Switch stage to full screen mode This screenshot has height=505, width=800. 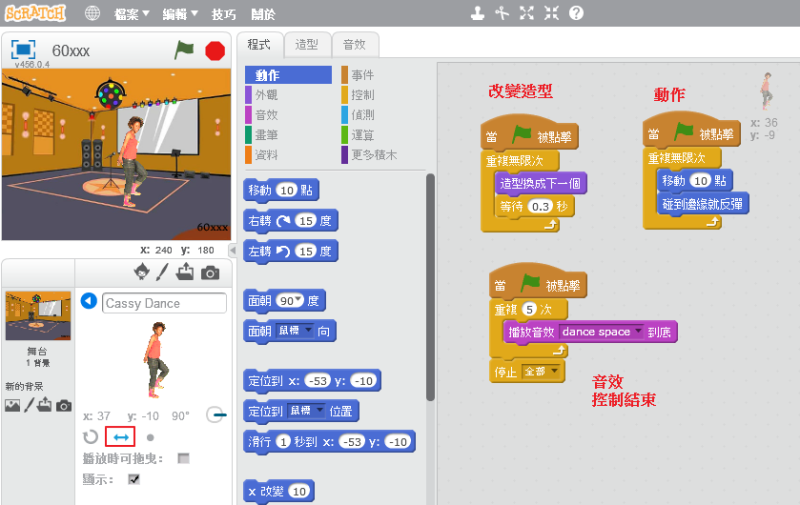click(x=25, y=49)
